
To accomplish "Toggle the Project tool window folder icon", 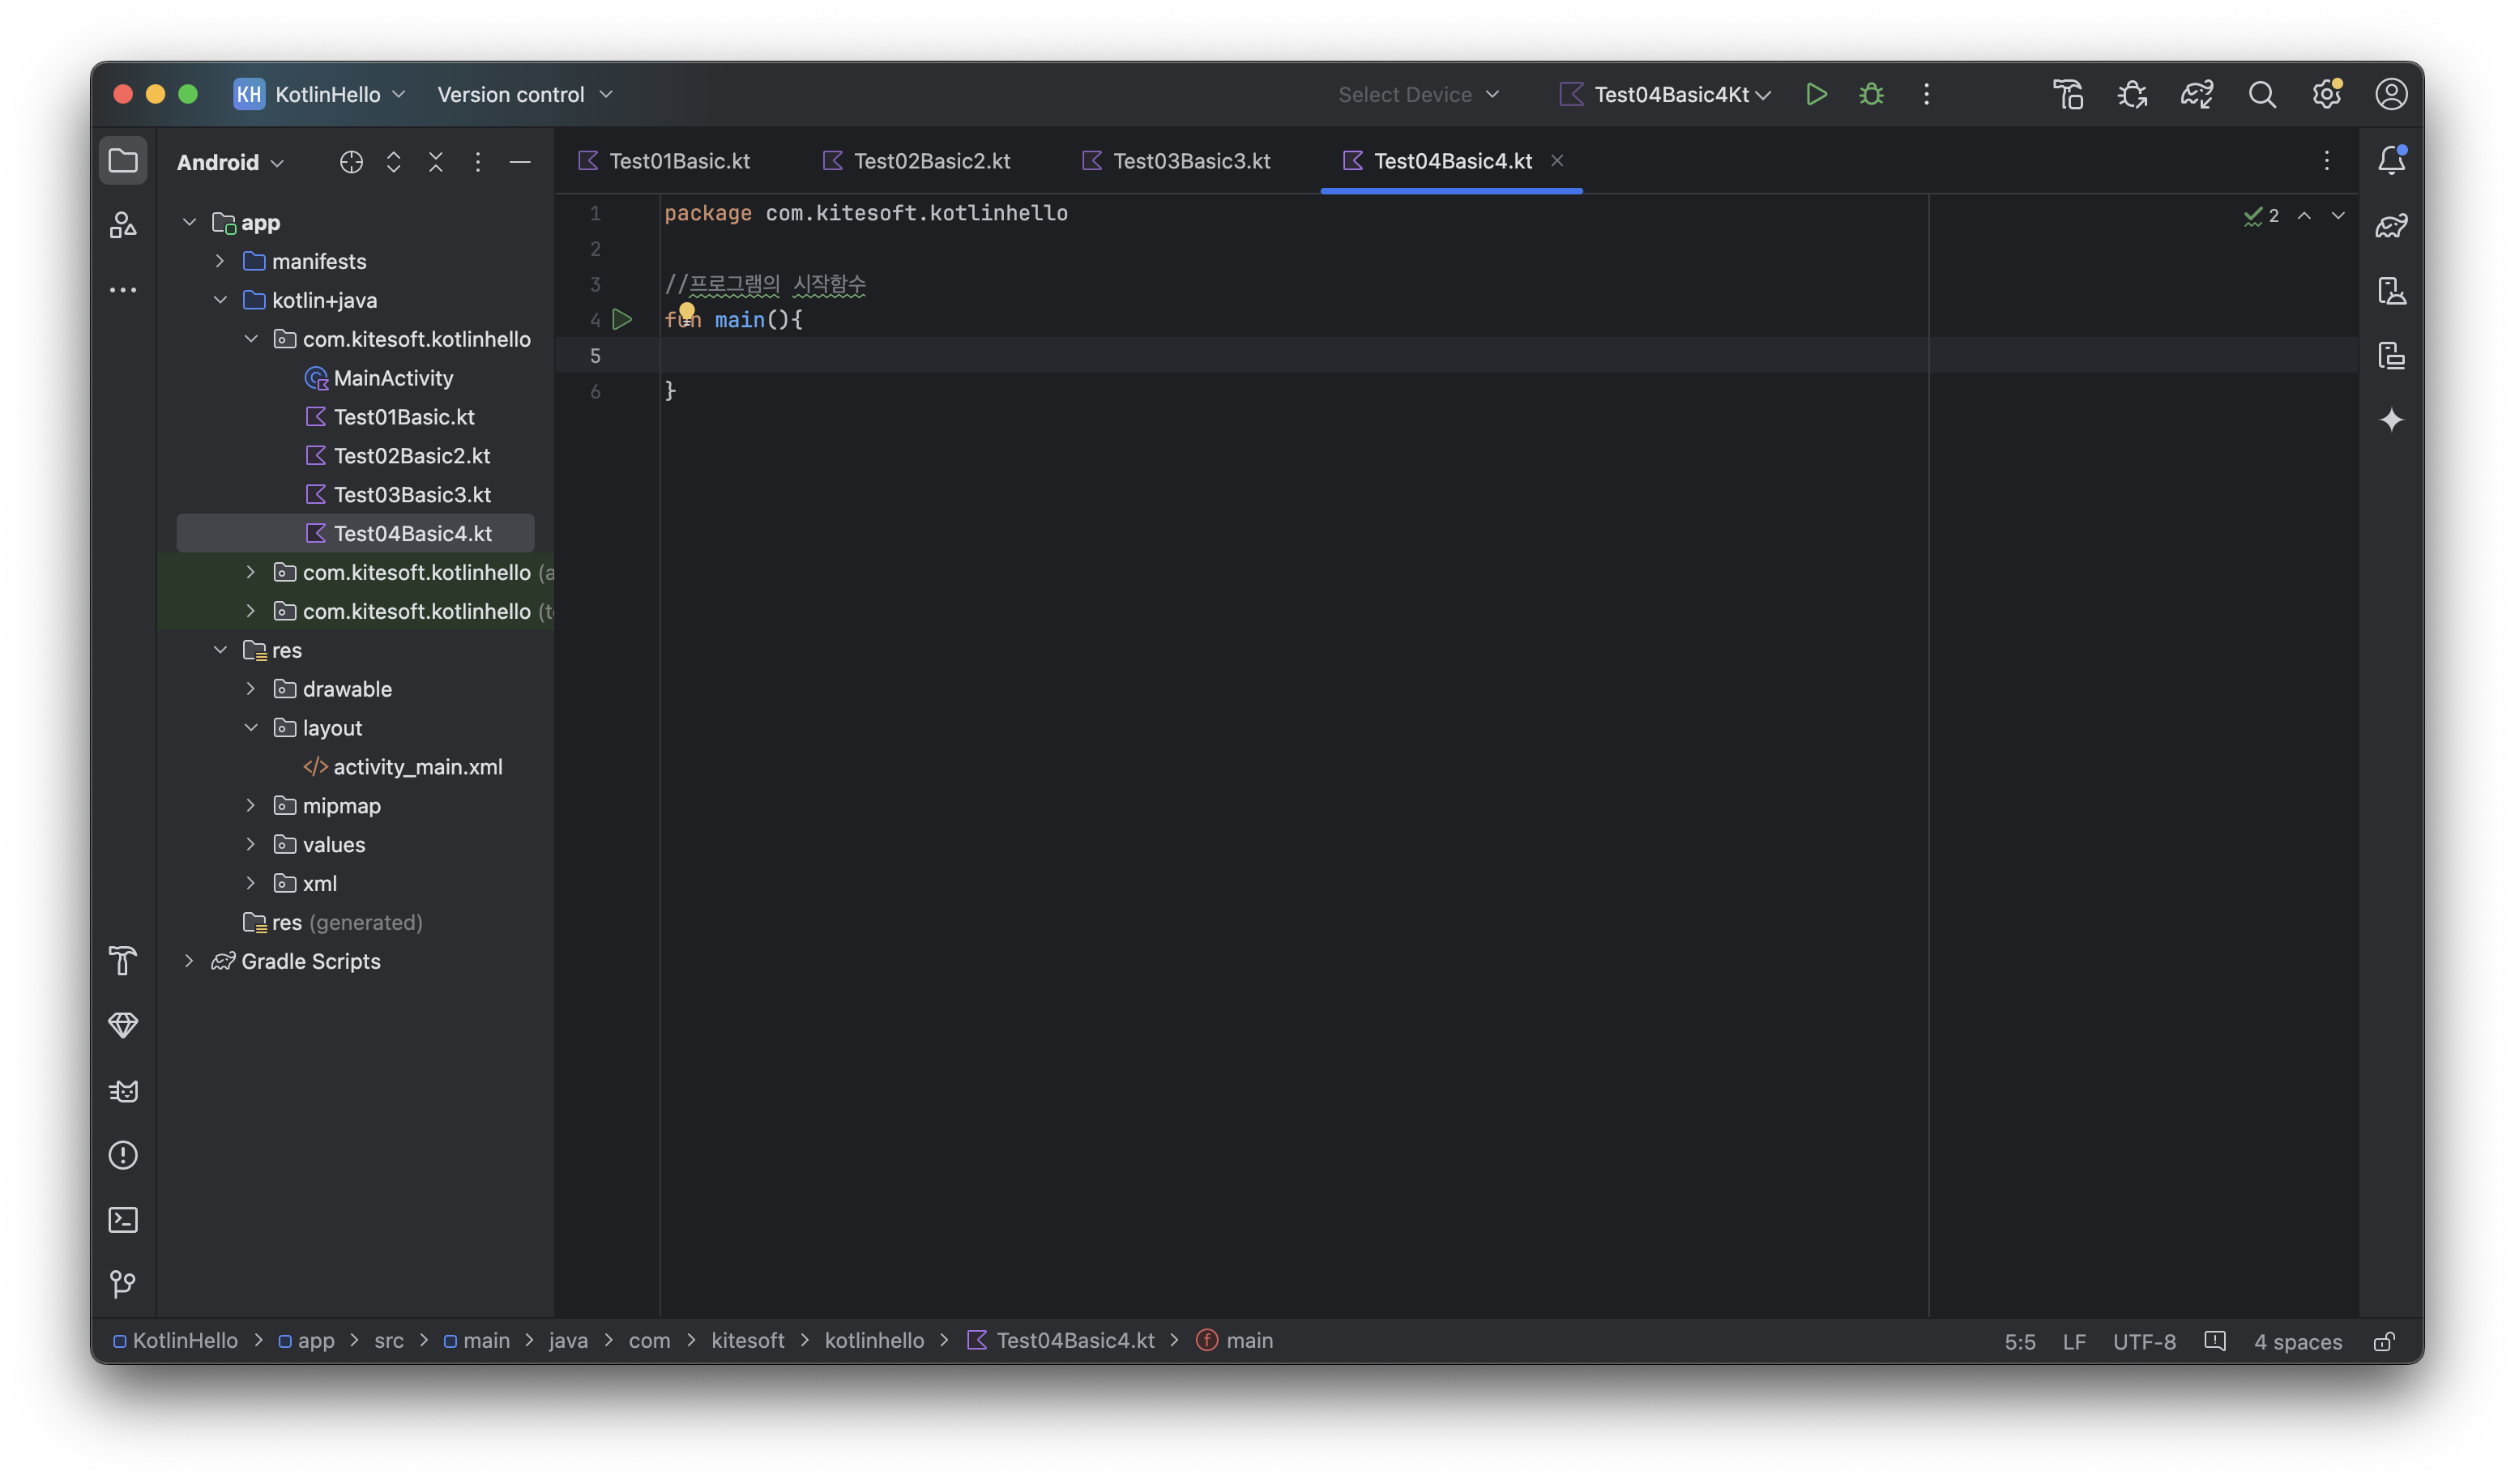I will click(x=123, y=160).
